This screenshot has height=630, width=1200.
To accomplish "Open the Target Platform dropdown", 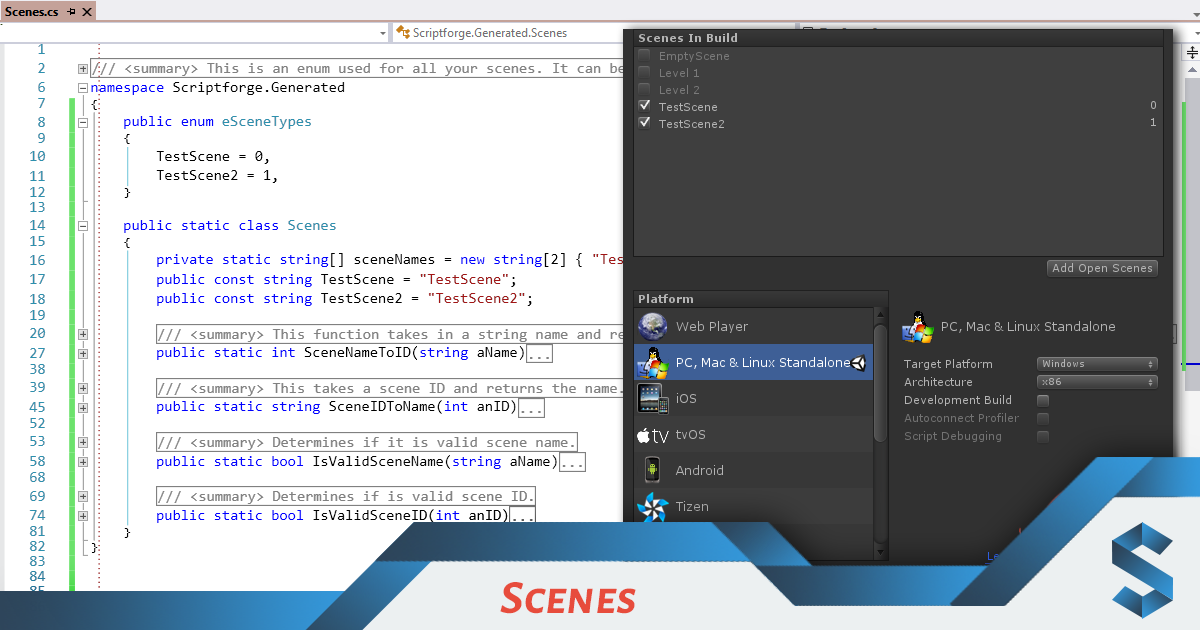I will point(1098,364).
